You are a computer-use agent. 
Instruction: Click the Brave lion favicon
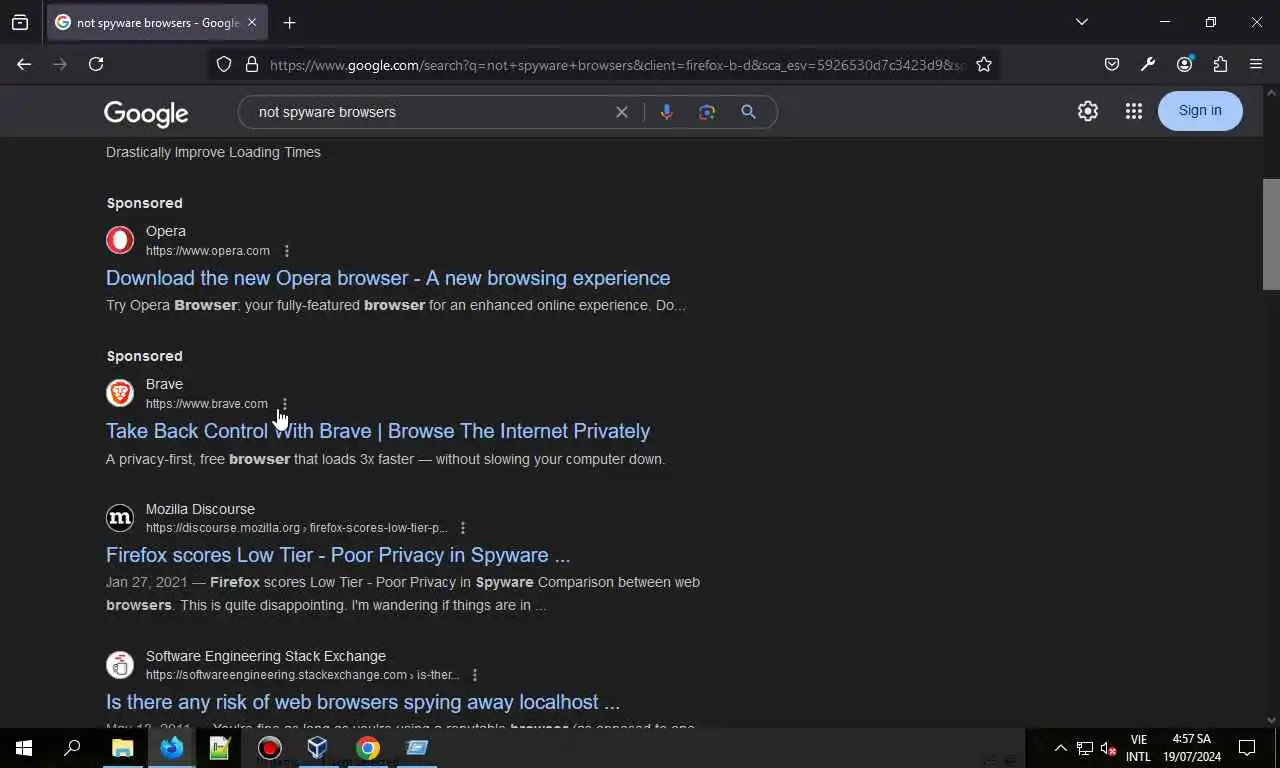click(x=120, y=393)
